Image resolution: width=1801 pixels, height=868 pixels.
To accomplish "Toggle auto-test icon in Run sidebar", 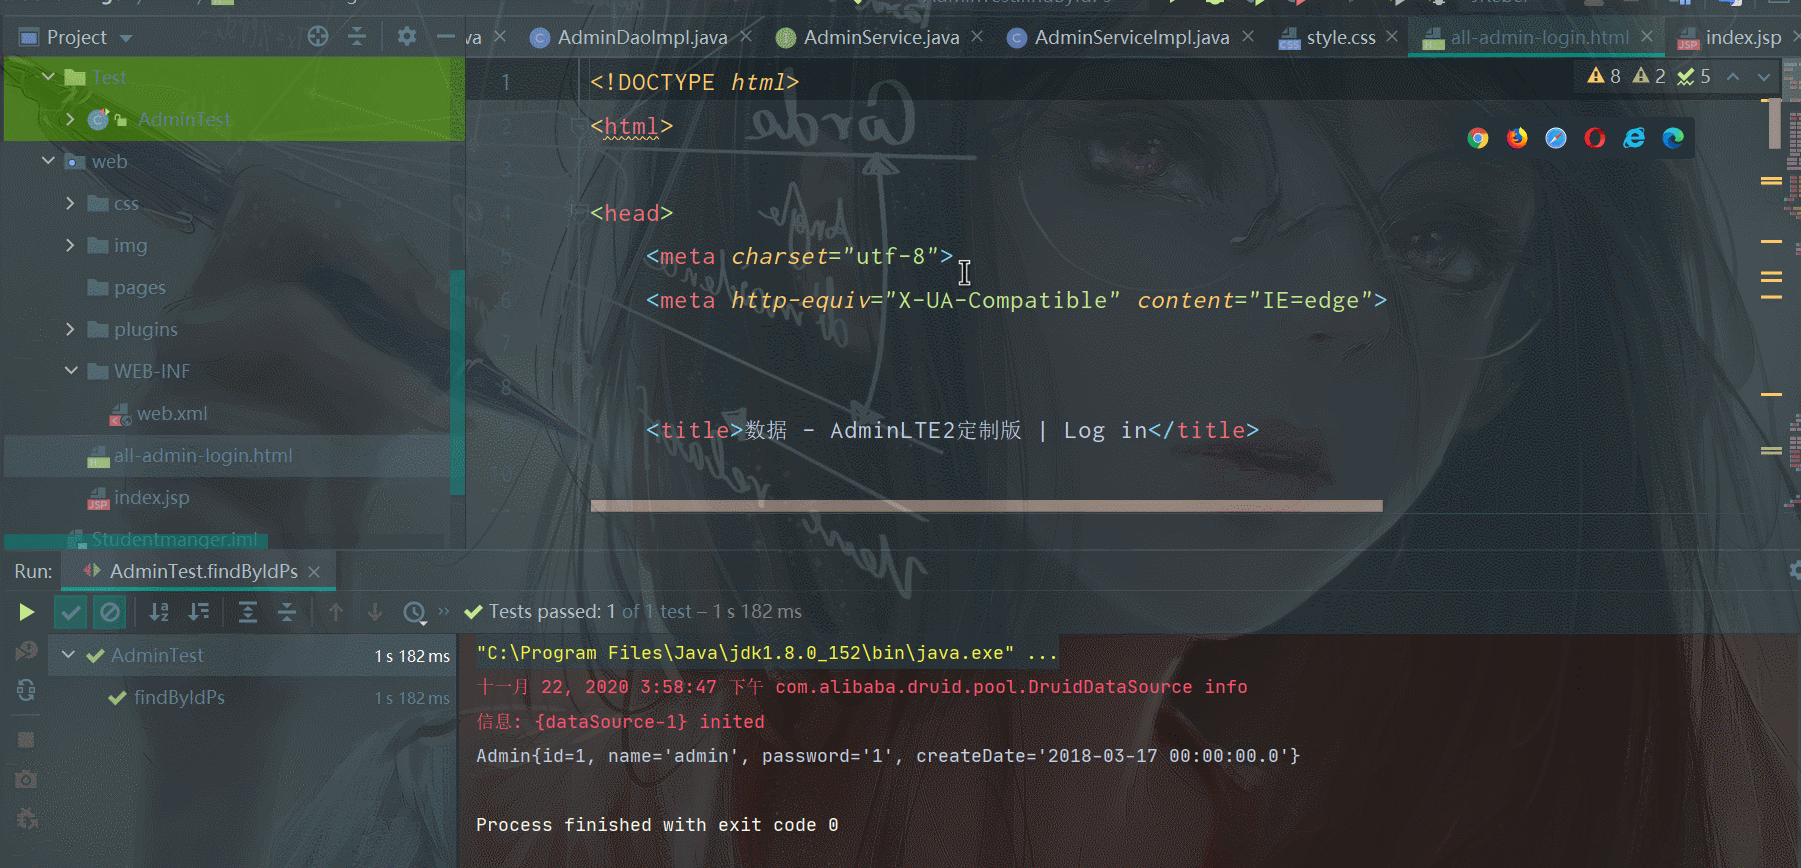I will [x=27, y=690].
